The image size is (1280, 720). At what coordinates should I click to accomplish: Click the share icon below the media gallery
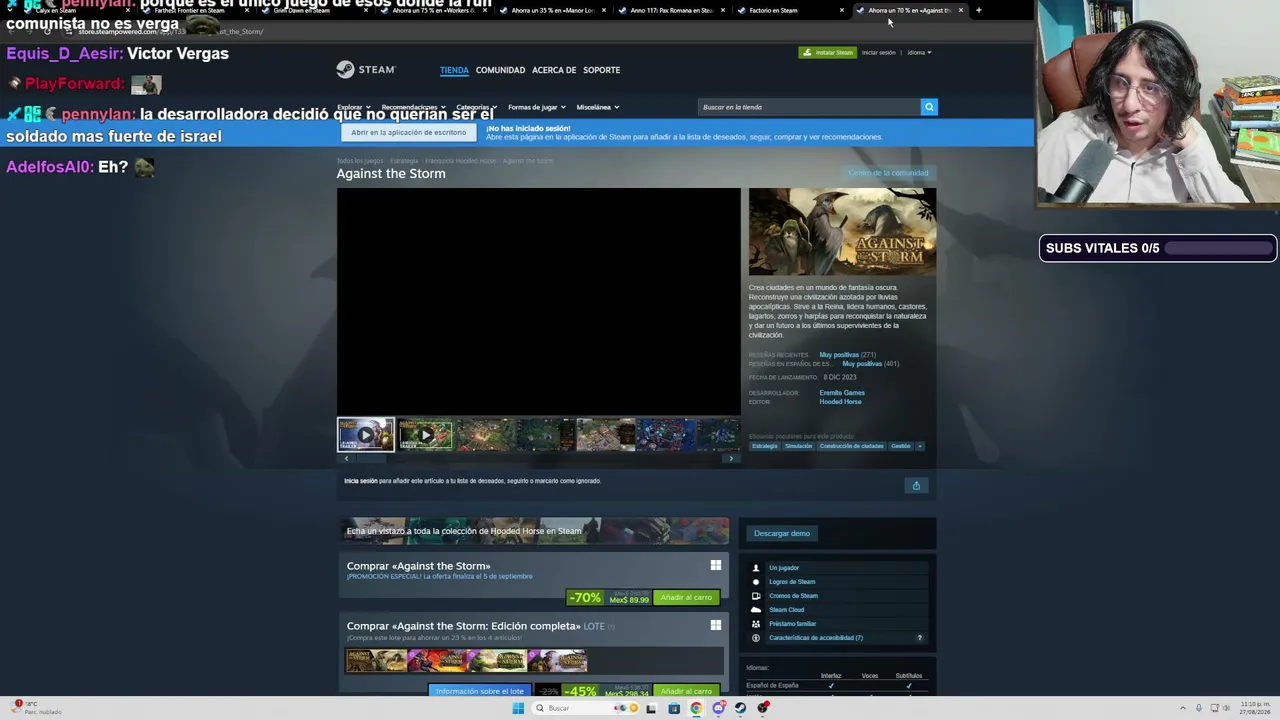tap(916, 486)
